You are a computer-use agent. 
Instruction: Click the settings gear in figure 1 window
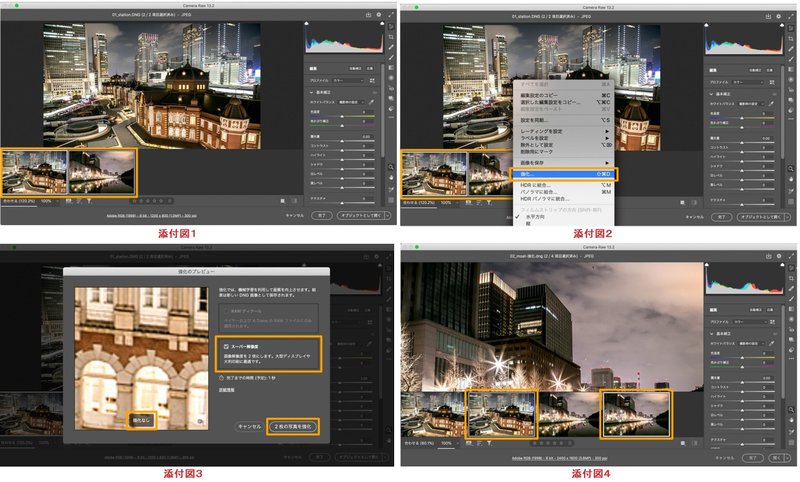point(379,14)
